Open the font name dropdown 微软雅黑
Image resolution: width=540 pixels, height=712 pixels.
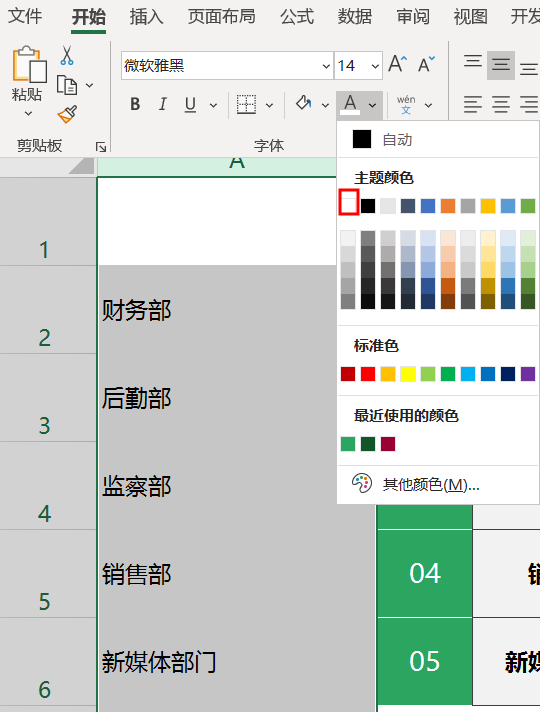(x=326, y=66)
